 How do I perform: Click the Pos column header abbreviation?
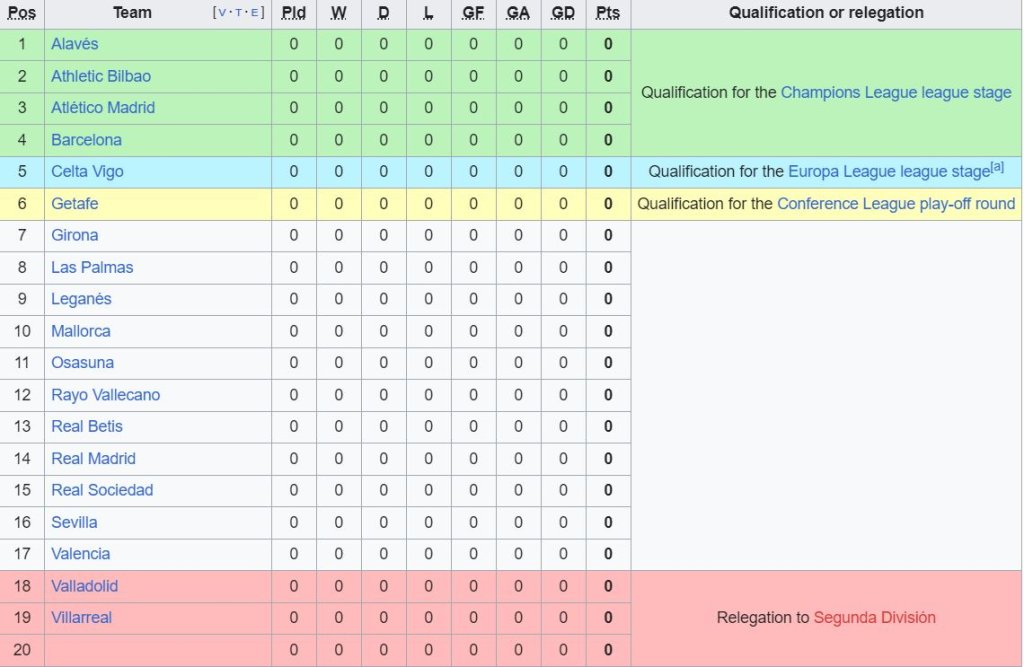pyautogui.click(x=22, y=13)
